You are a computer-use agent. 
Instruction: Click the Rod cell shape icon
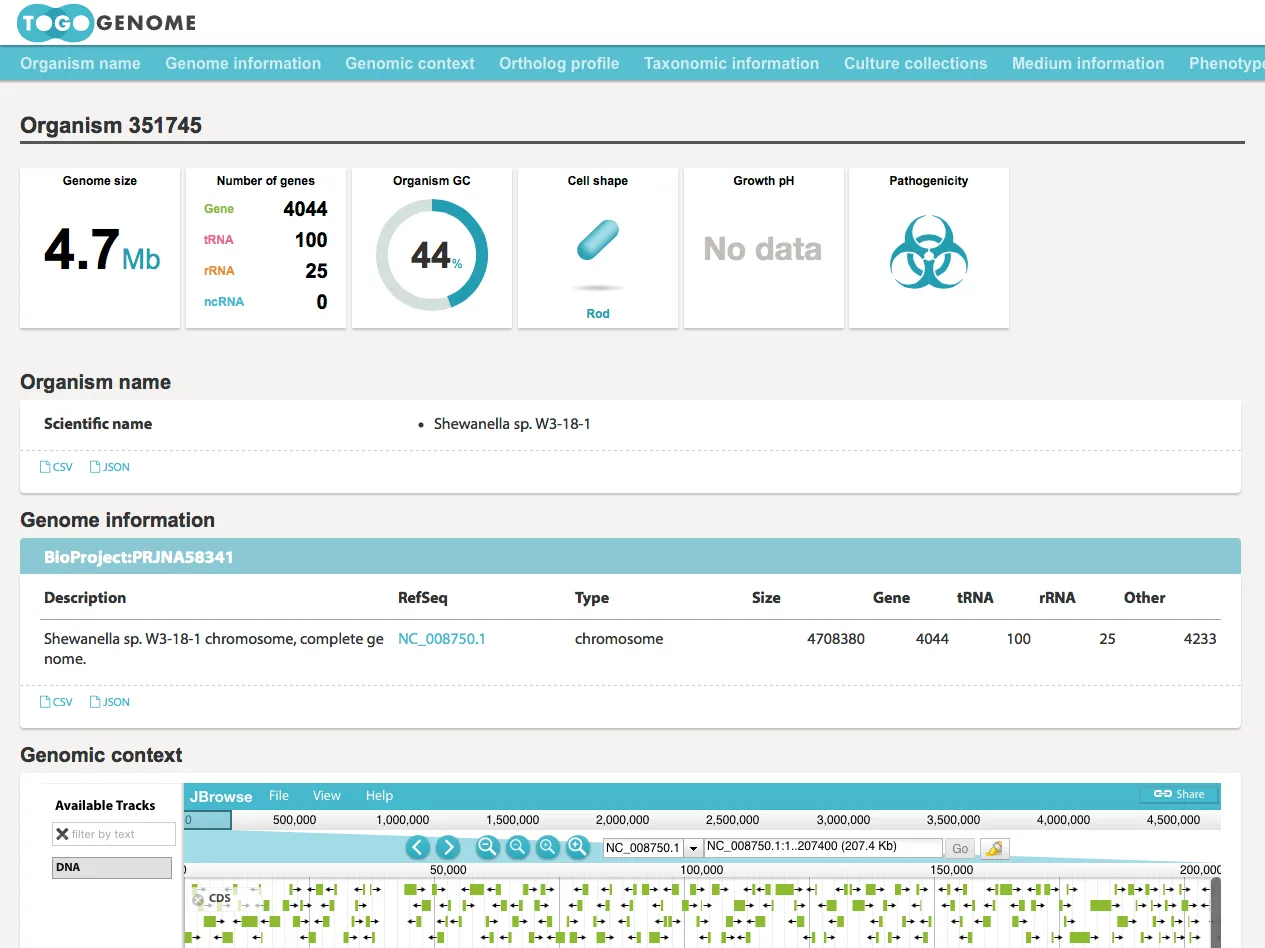click(x=598, y=242)
